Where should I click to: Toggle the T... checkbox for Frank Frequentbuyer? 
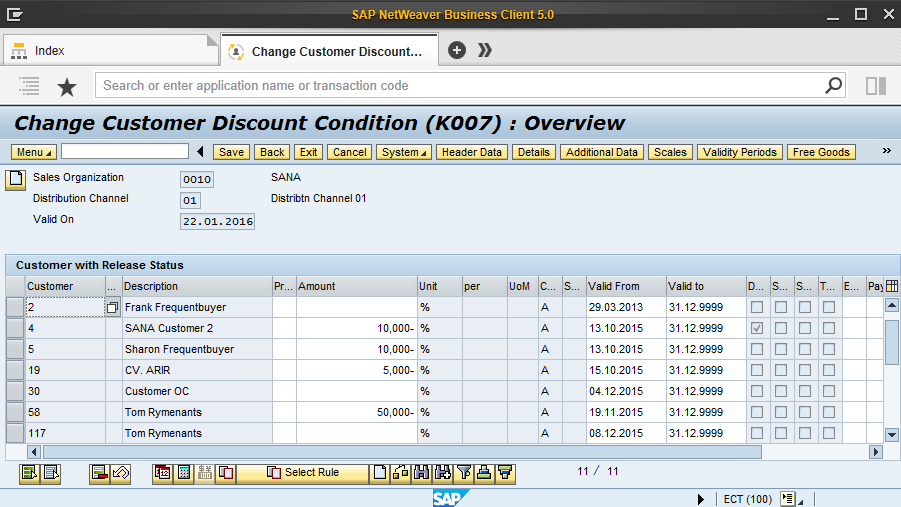(x=829, y=308)
